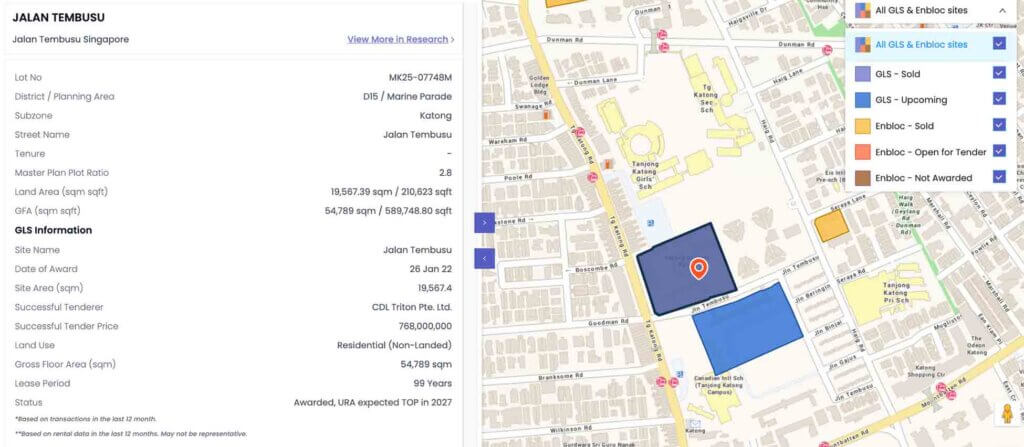The image size is (1024, 447).
Task: Click the parking icon near Branksome Rd
Action: click(x=680, y=374)
